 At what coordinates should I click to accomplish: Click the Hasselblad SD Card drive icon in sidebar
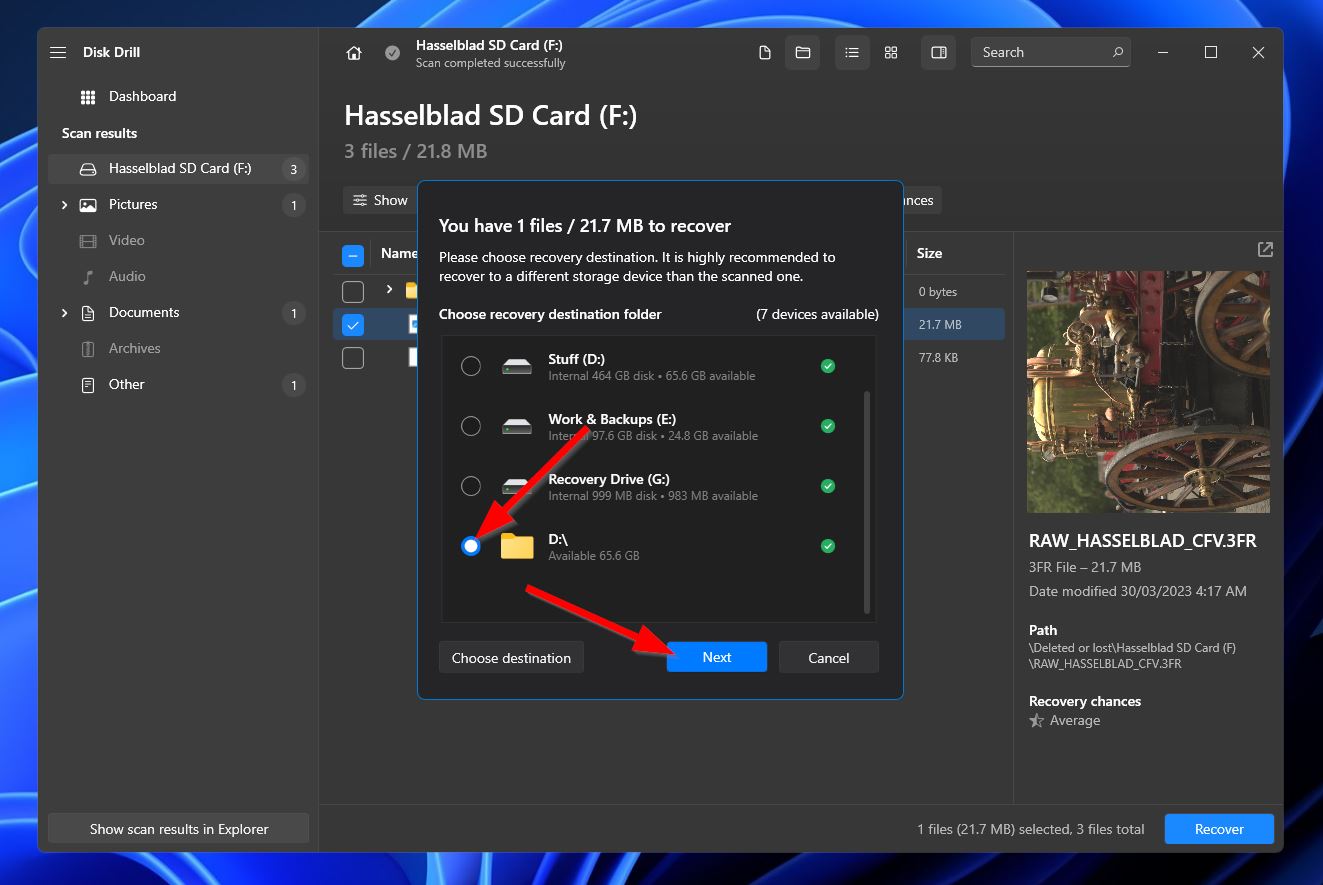pyautogui.click(x=88, y=169)
